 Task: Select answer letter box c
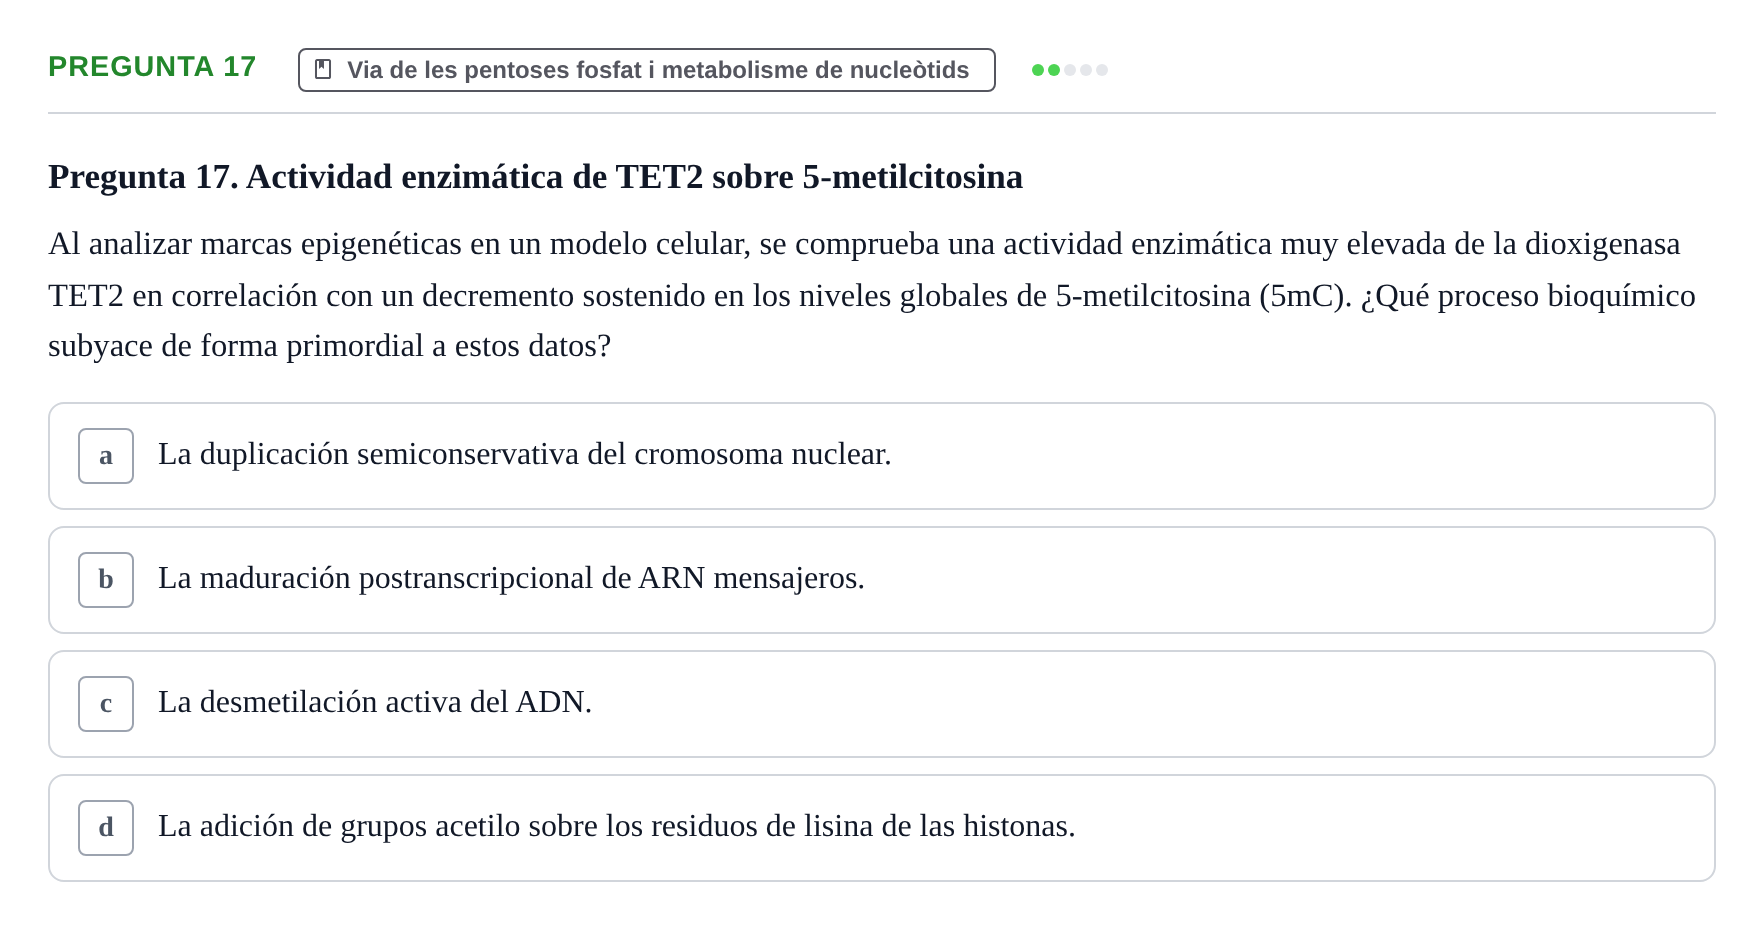(106, 704)
